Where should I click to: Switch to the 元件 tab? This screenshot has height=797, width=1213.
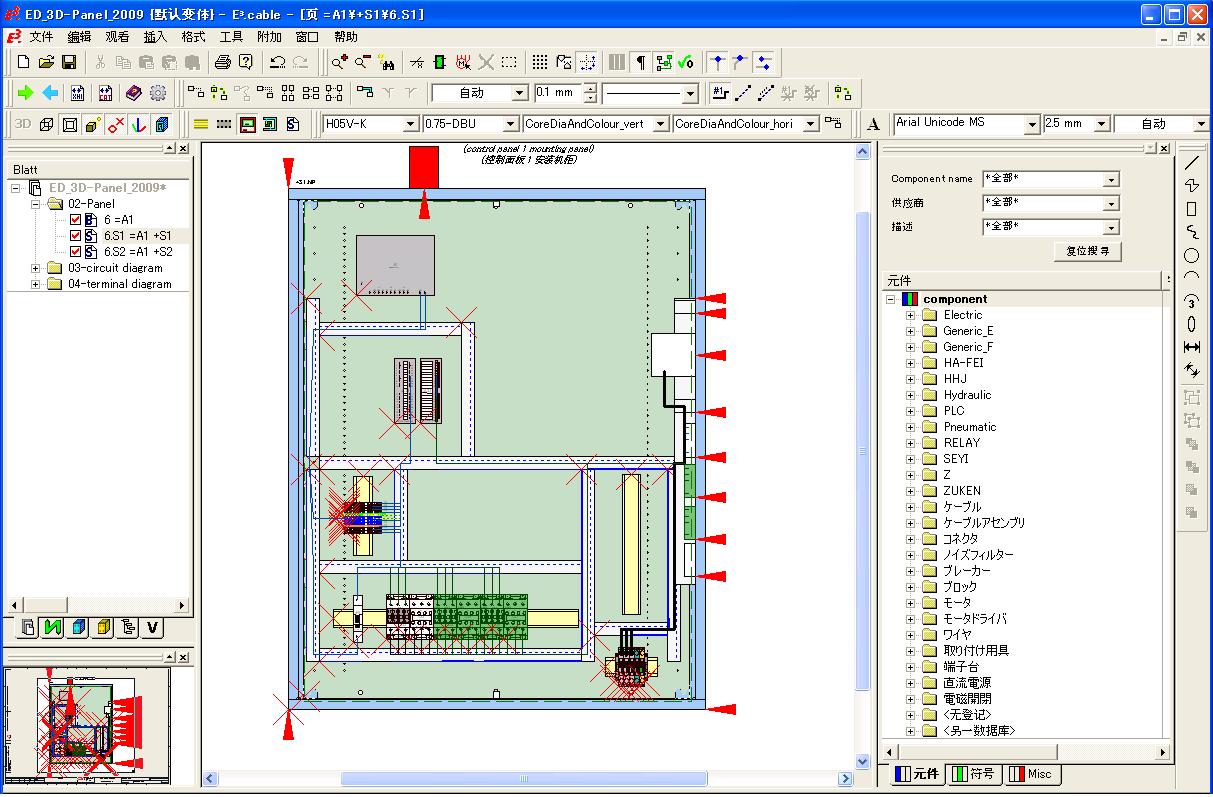916,774
